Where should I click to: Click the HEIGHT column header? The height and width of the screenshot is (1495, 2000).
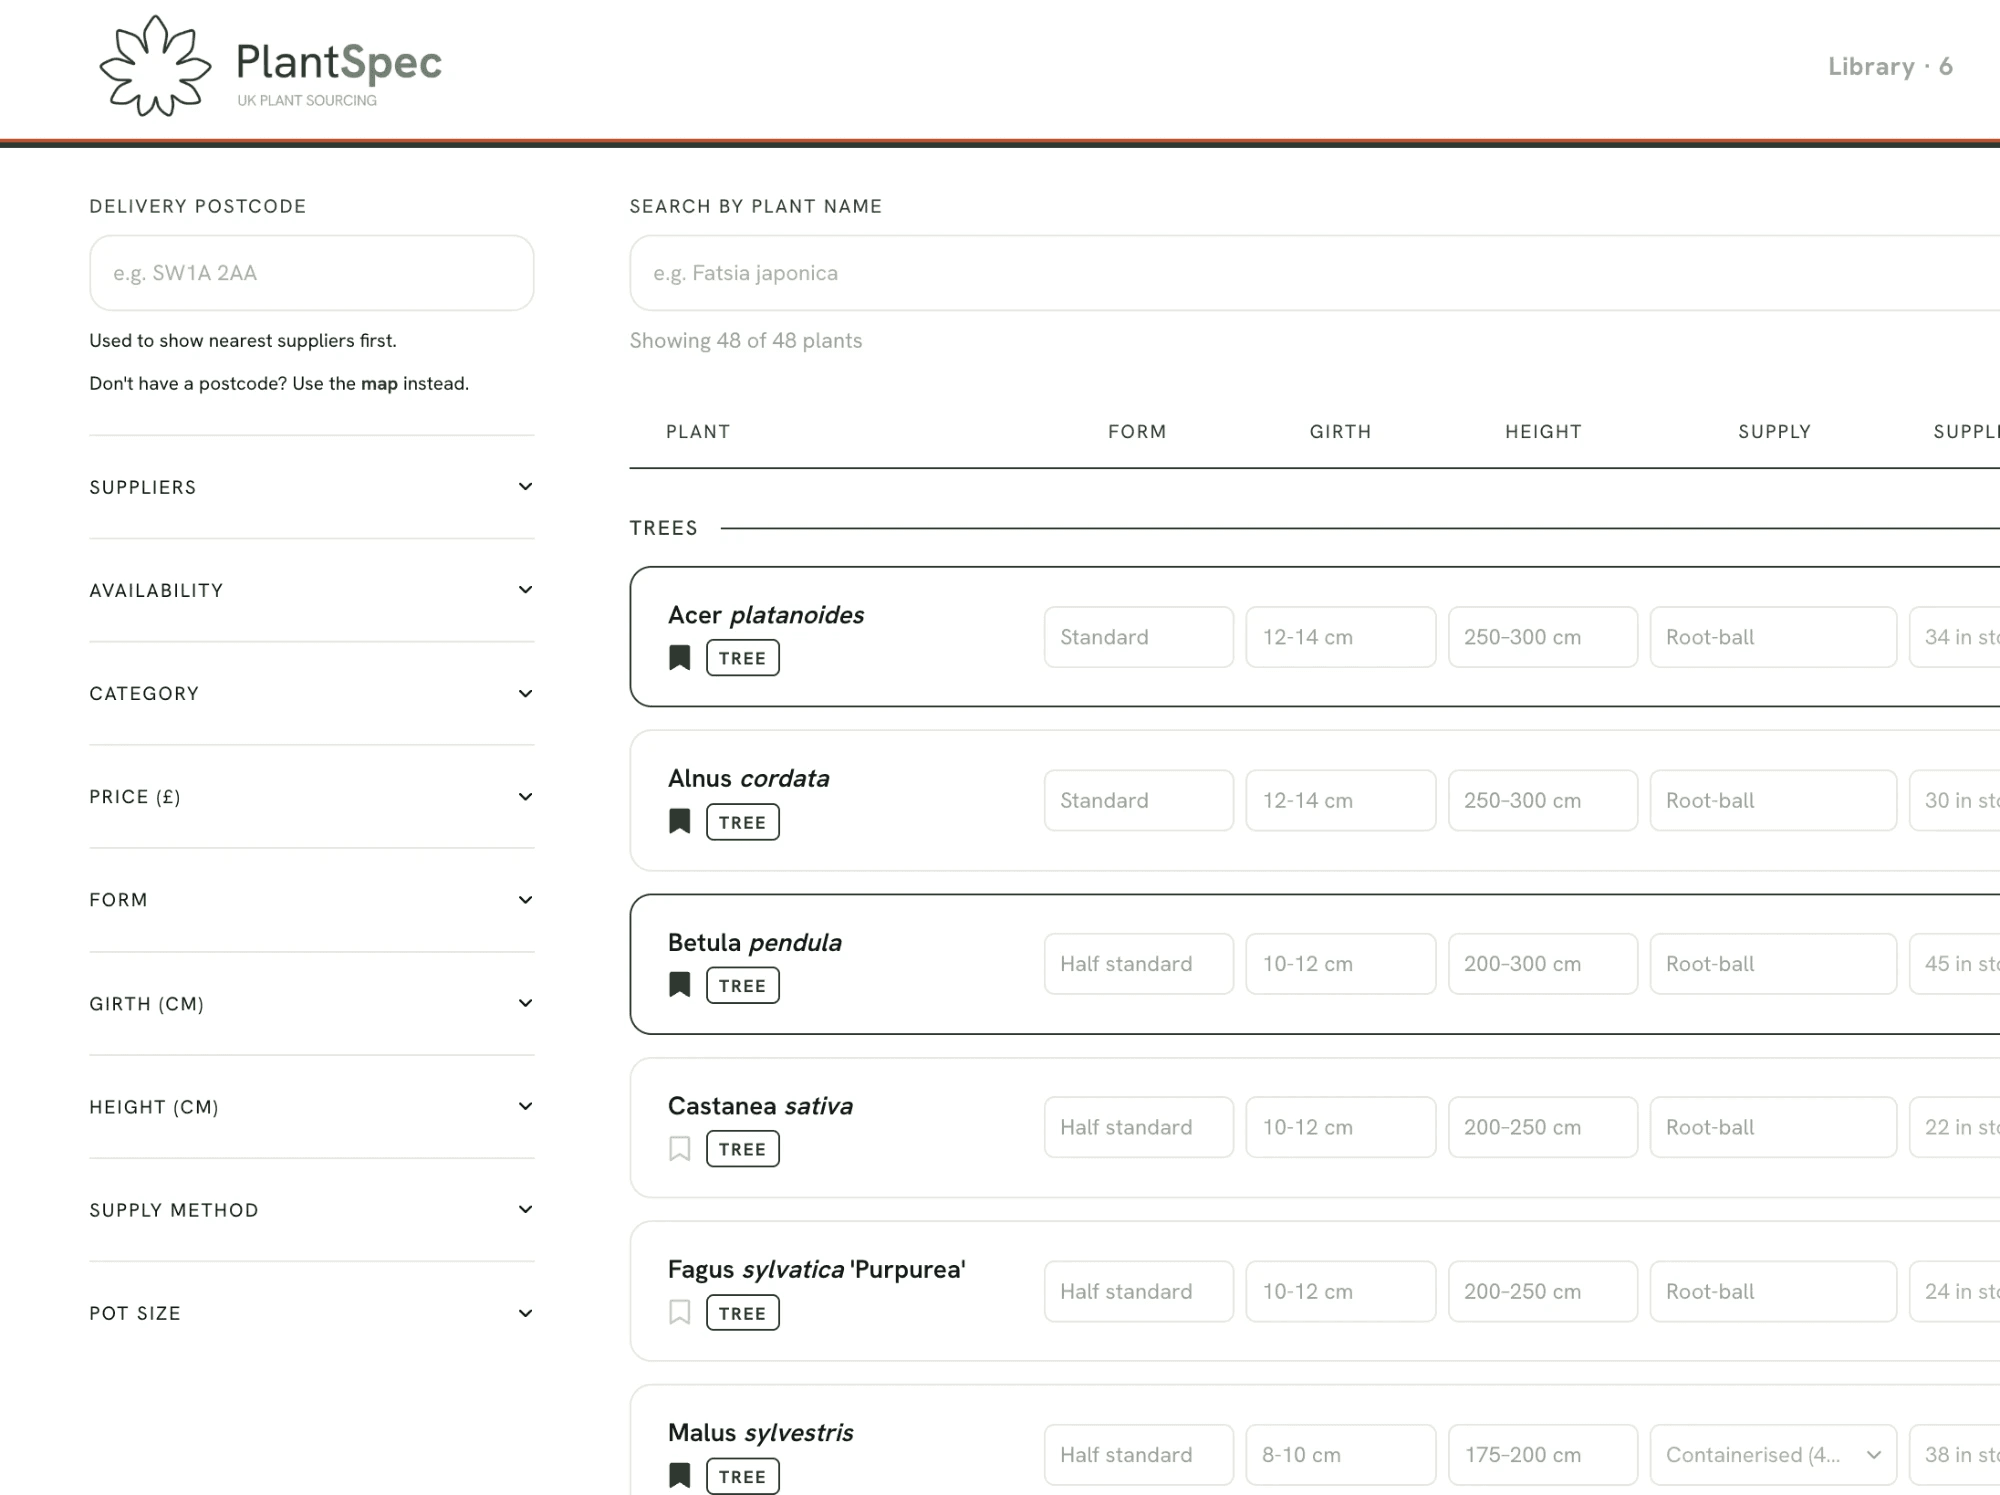(x=1544, y=432)
